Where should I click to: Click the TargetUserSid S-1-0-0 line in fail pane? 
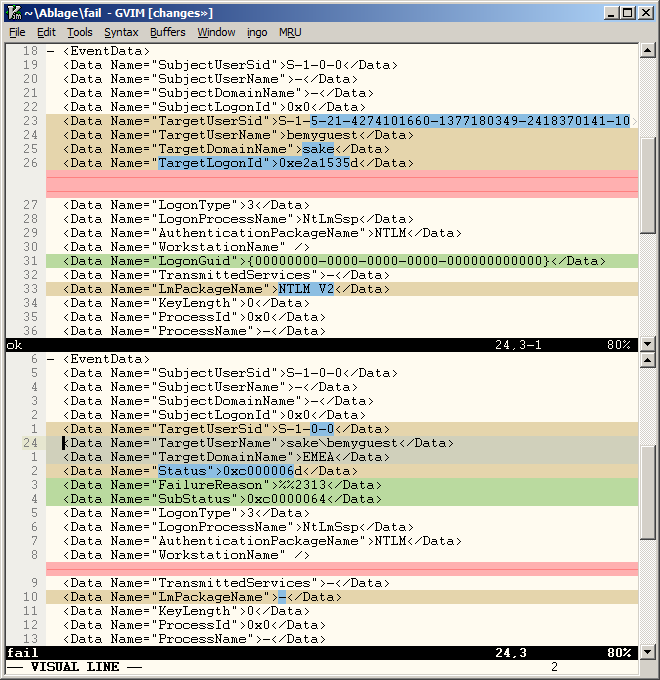click(342, 429)
